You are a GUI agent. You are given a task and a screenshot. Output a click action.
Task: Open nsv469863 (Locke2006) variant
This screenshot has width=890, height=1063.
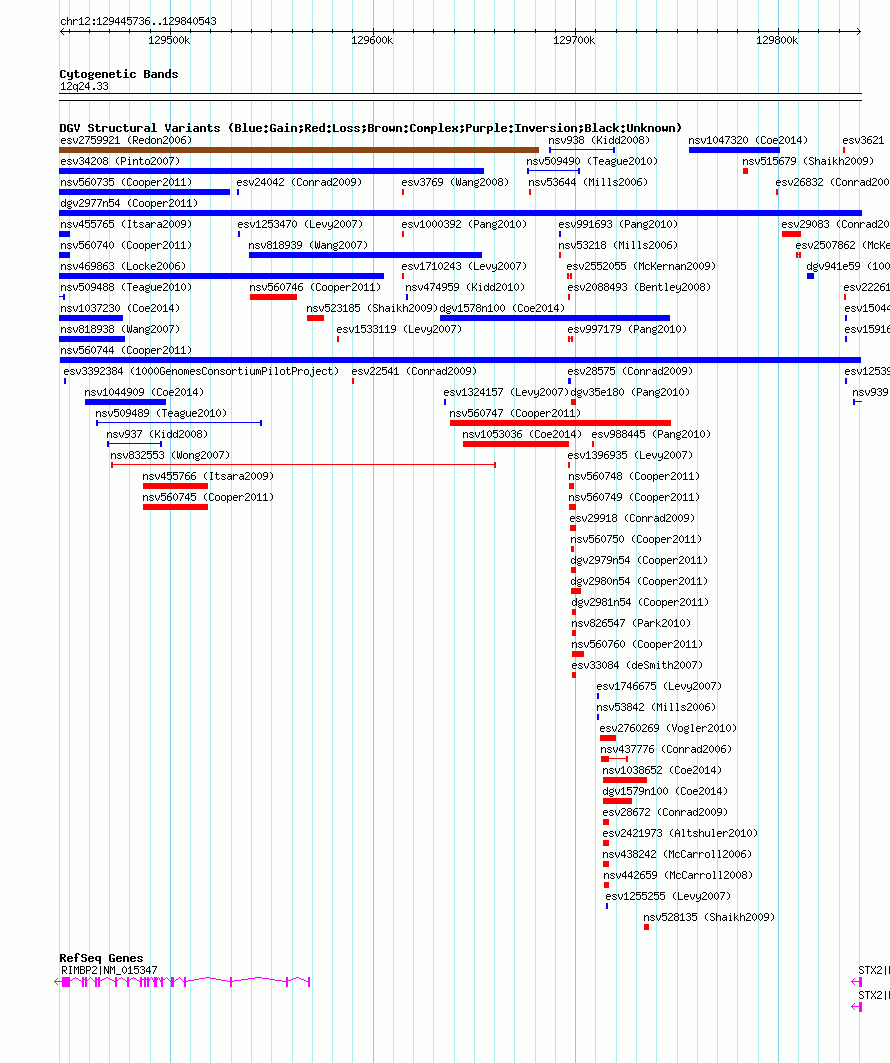point(123,266)
